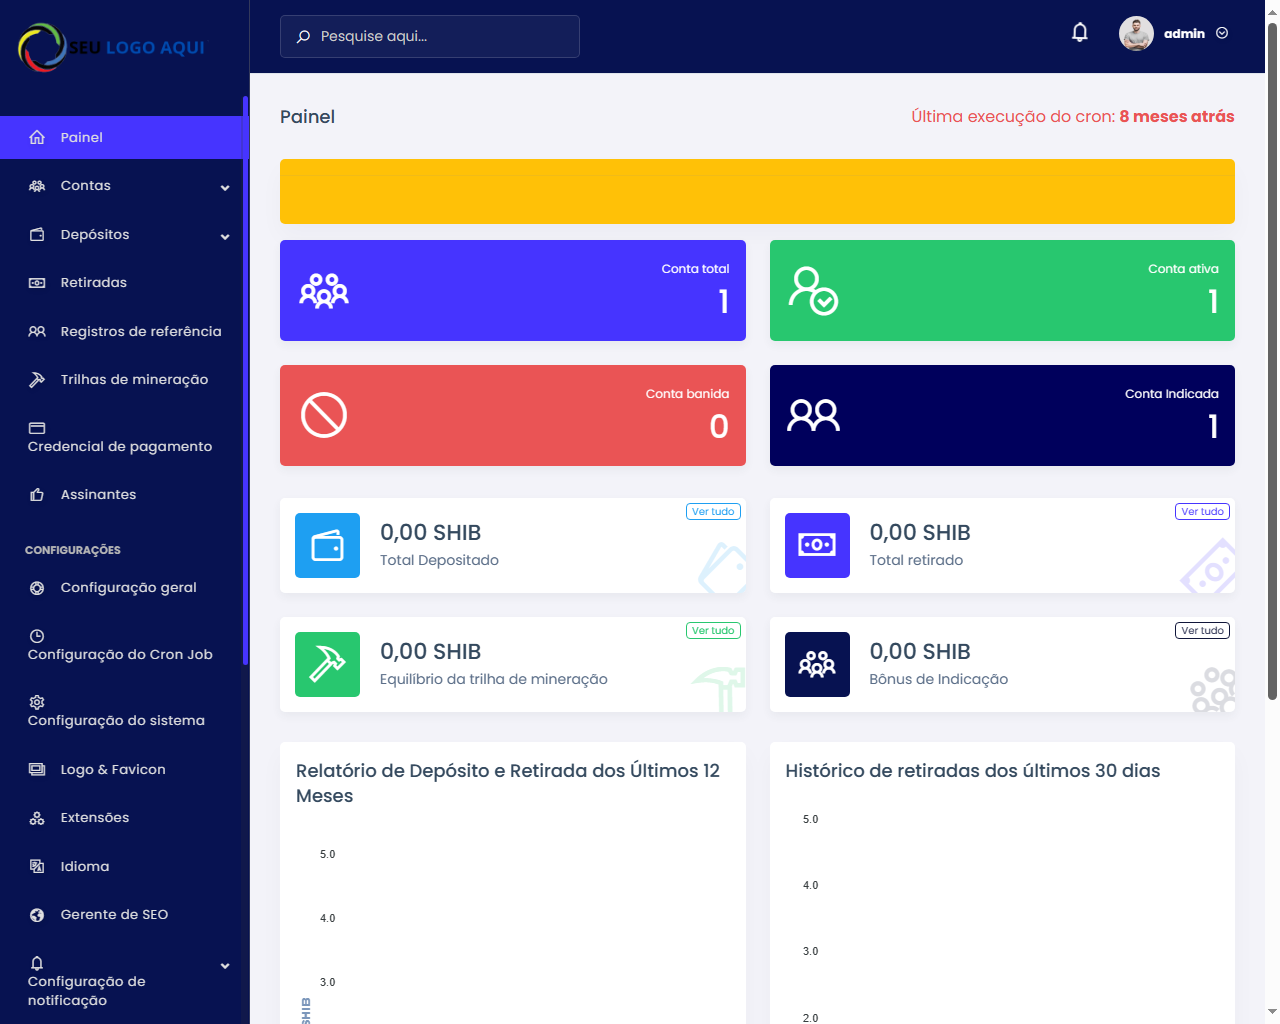Click the admin profile avatar
The width and height of the screenshot is (1280, 1024).
click(x=1136, y=34)
